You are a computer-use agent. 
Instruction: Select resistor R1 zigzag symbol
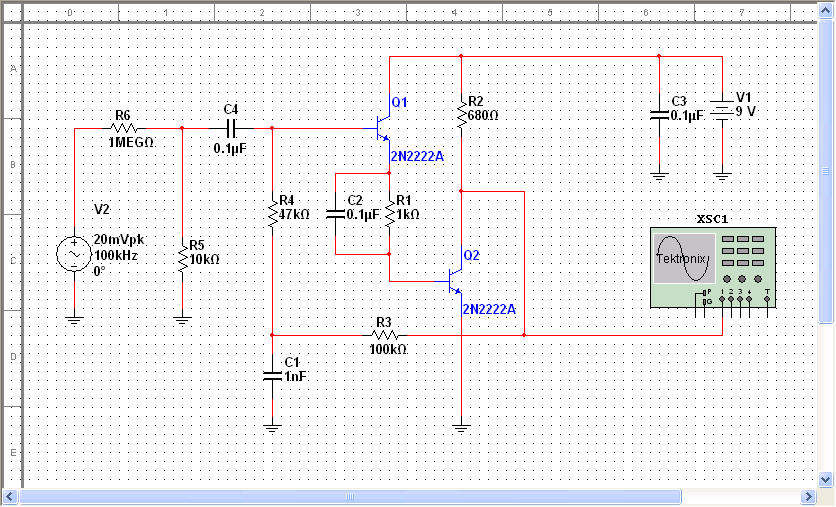[390, 214]
